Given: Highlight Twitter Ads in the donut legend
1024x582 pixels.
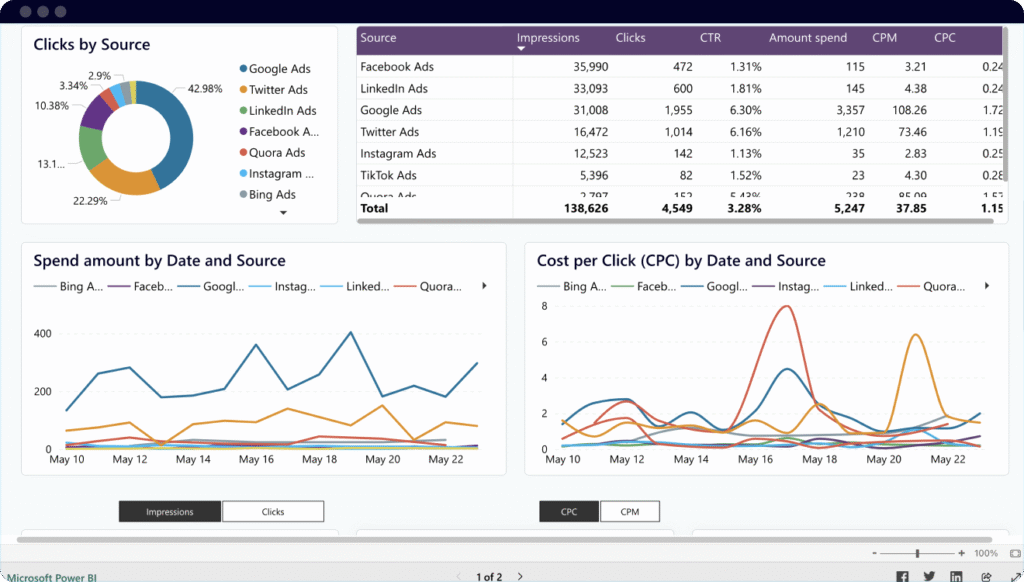Looking at the screenshot, I should [274, 89].
